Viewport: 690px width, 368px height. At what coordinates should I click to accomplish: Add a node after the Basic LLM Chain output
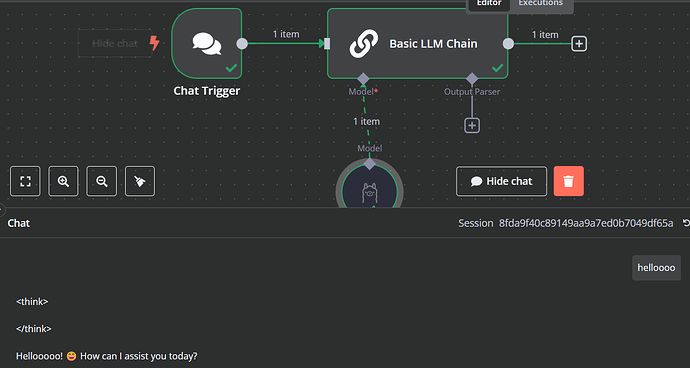579,44
